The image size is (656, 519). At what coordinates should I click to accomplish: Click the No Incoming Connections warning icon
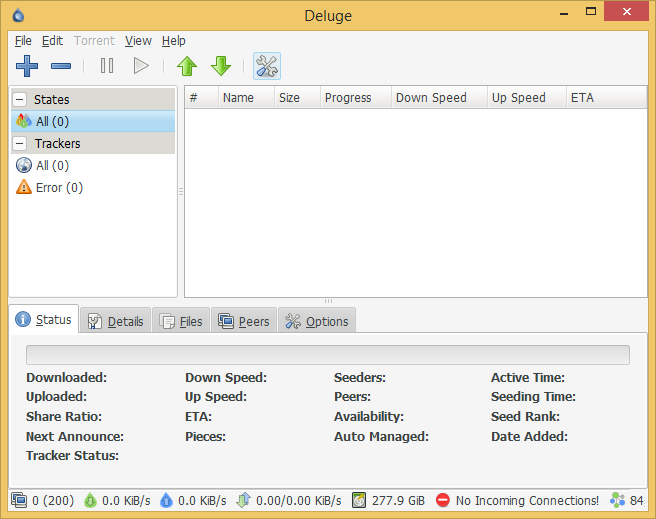tap(443, 500)
